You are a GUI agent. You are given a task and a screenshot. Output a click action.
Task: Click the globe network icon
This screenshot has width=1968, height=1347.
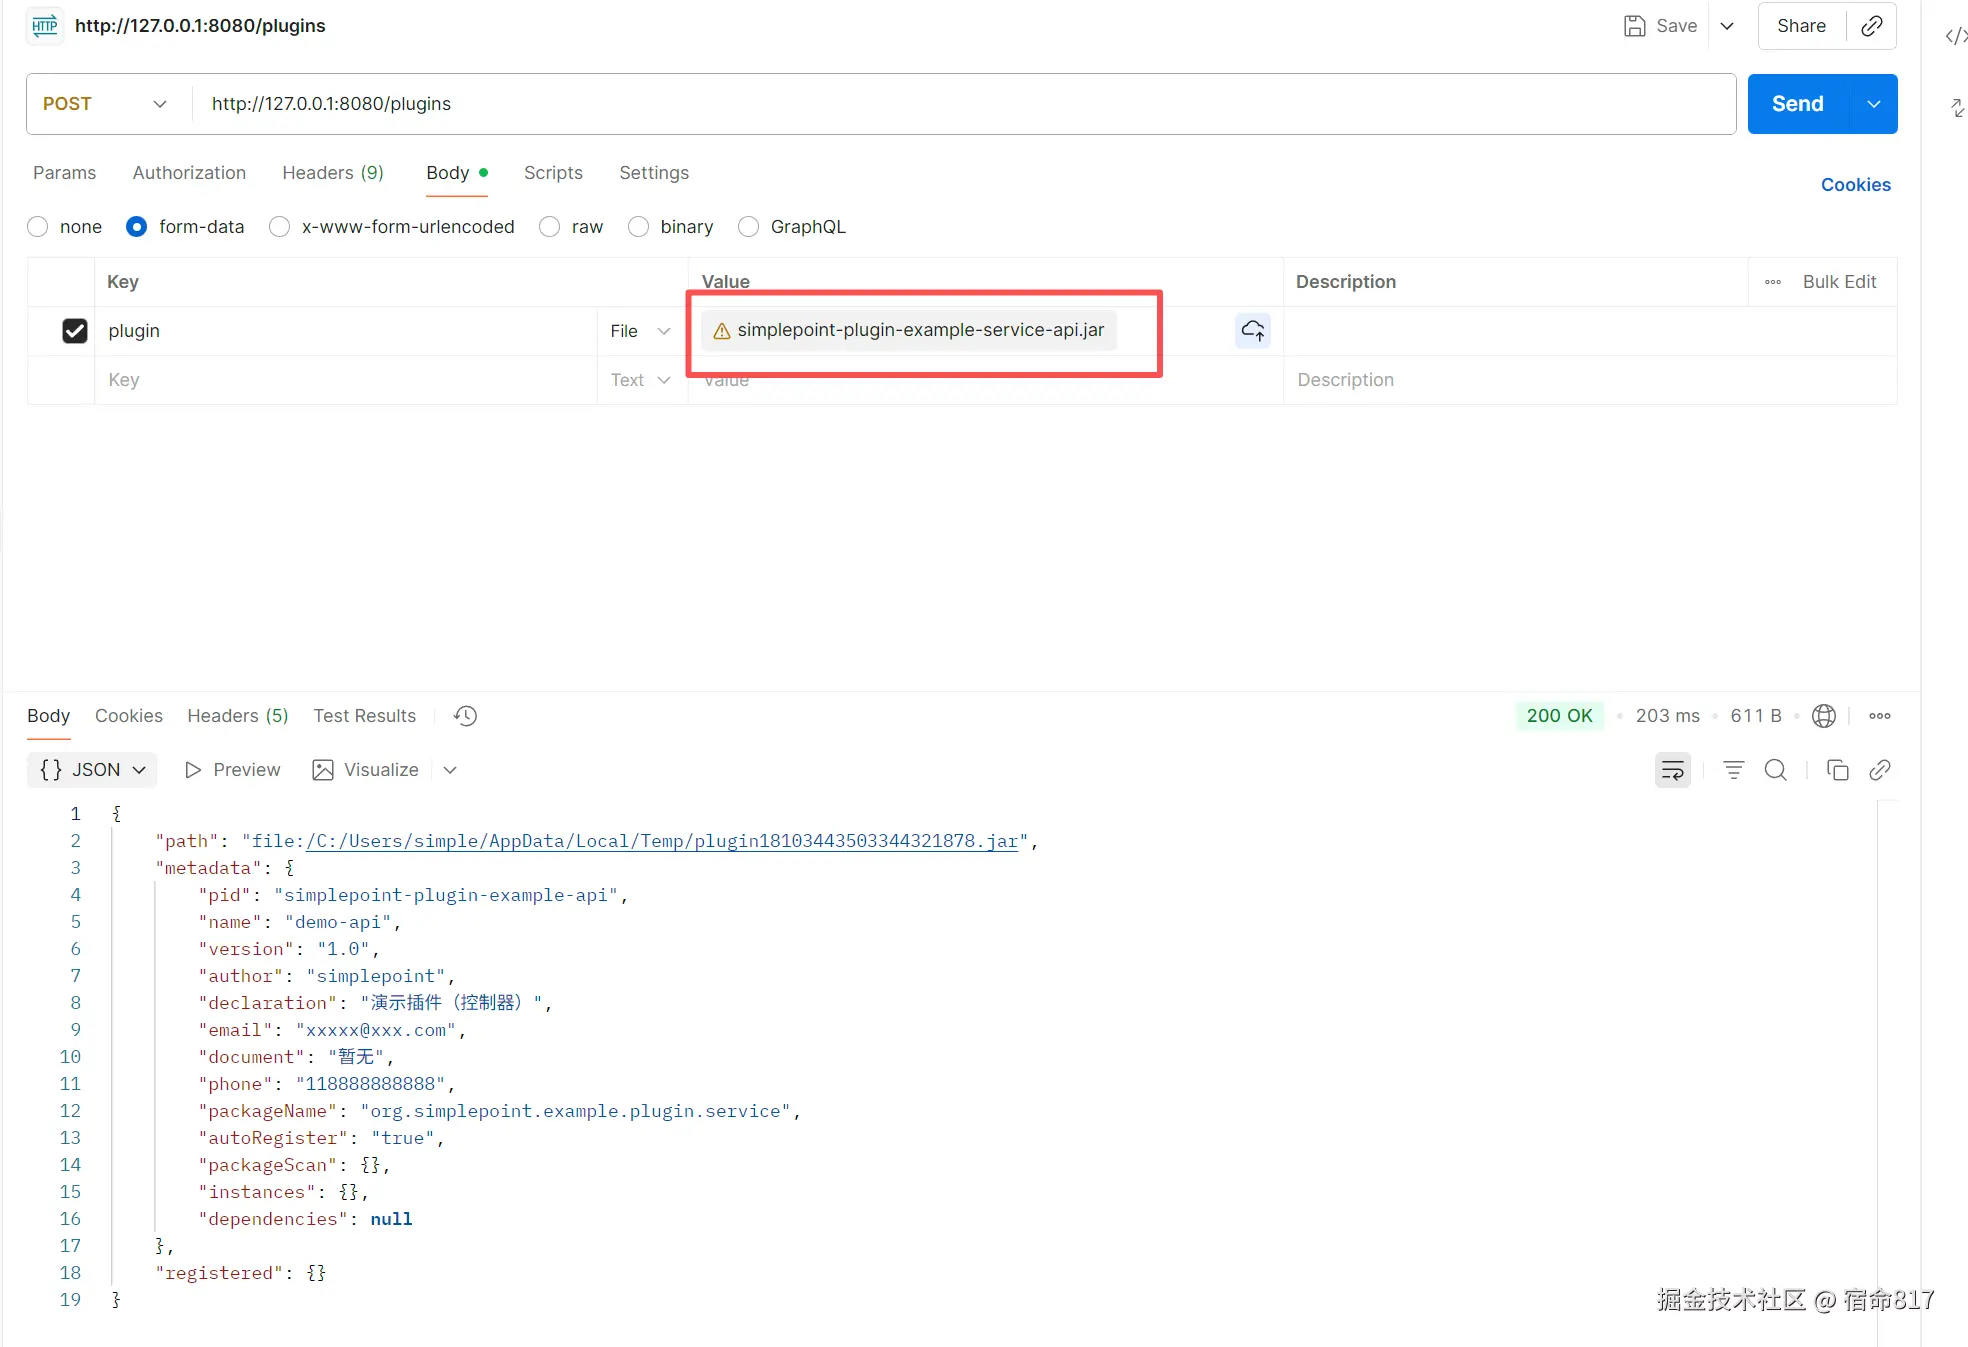point(1823,716)
